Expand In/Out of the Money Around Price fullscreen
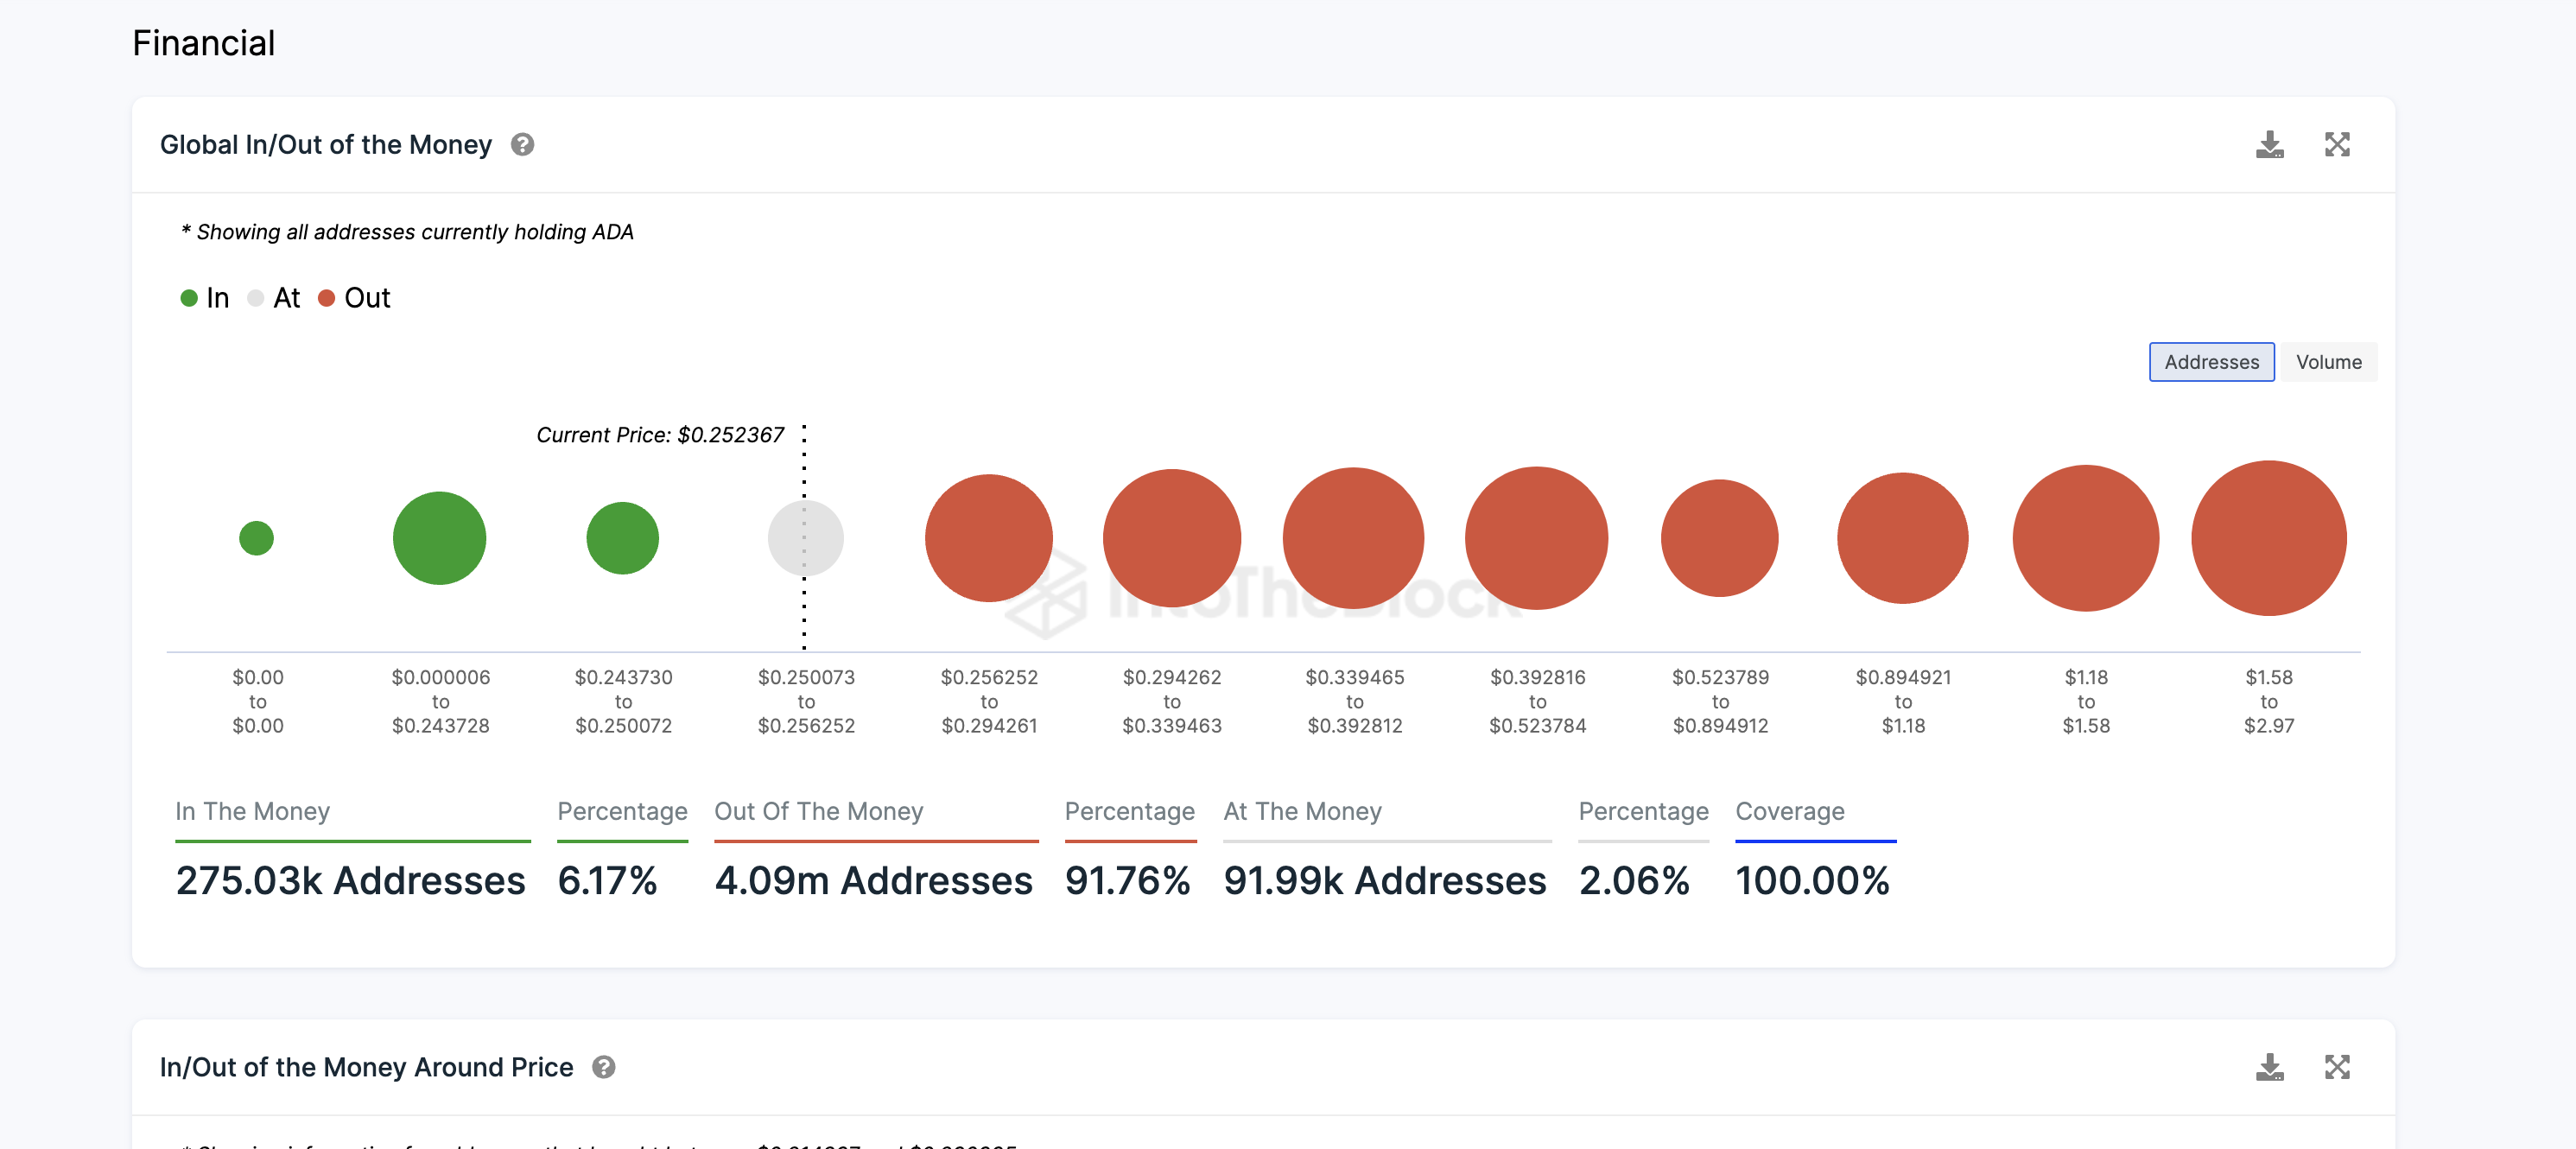Viewport: 2576px width, 1149px height. [x=2336, y=1067]
